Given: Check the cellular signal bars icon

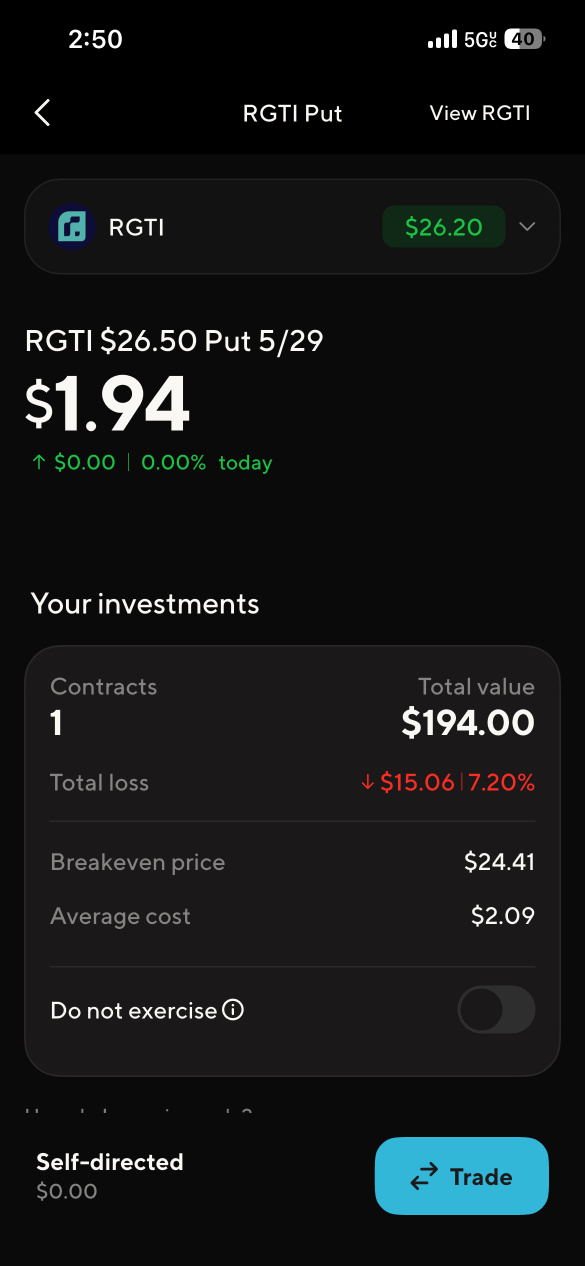Looking at the screenshot, I should [x=442, y=40].
